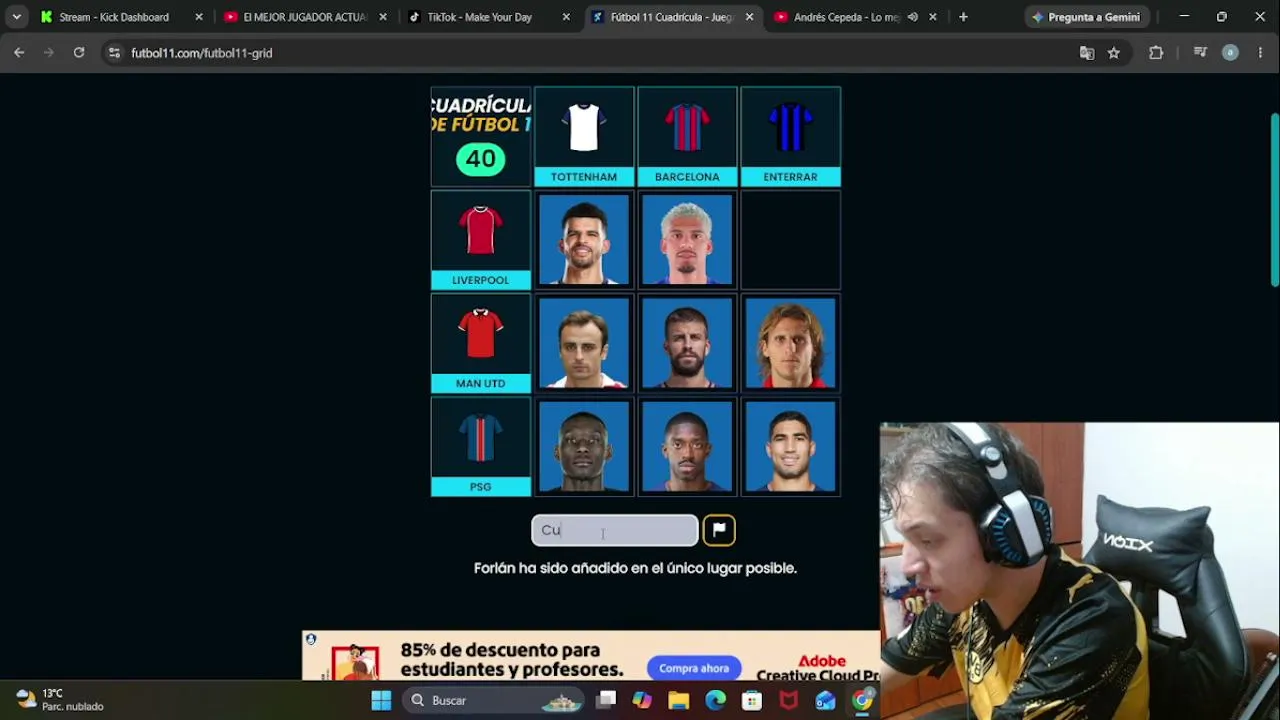
Task: Select the empty Liverpool–Enterrar grid cell
Action: [790, 240]
